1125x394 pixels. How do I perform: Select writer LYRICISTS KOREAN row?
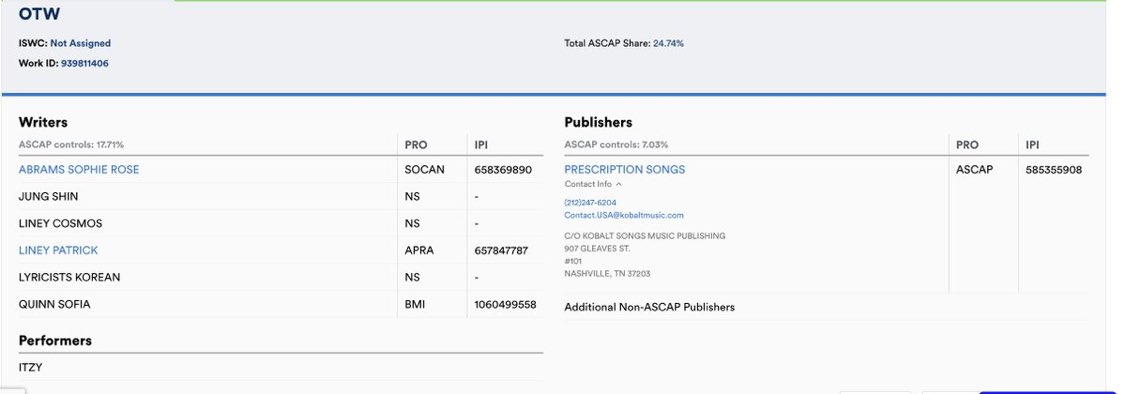(x=281, y=277)
